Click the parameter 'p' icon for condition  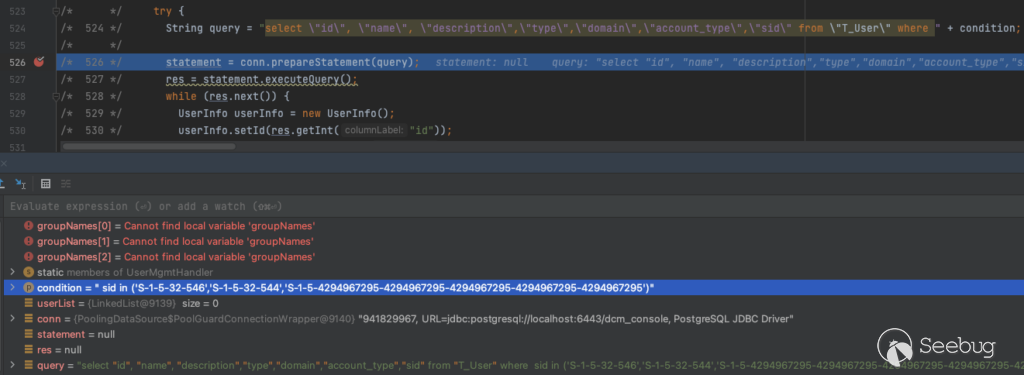point(28,287)
